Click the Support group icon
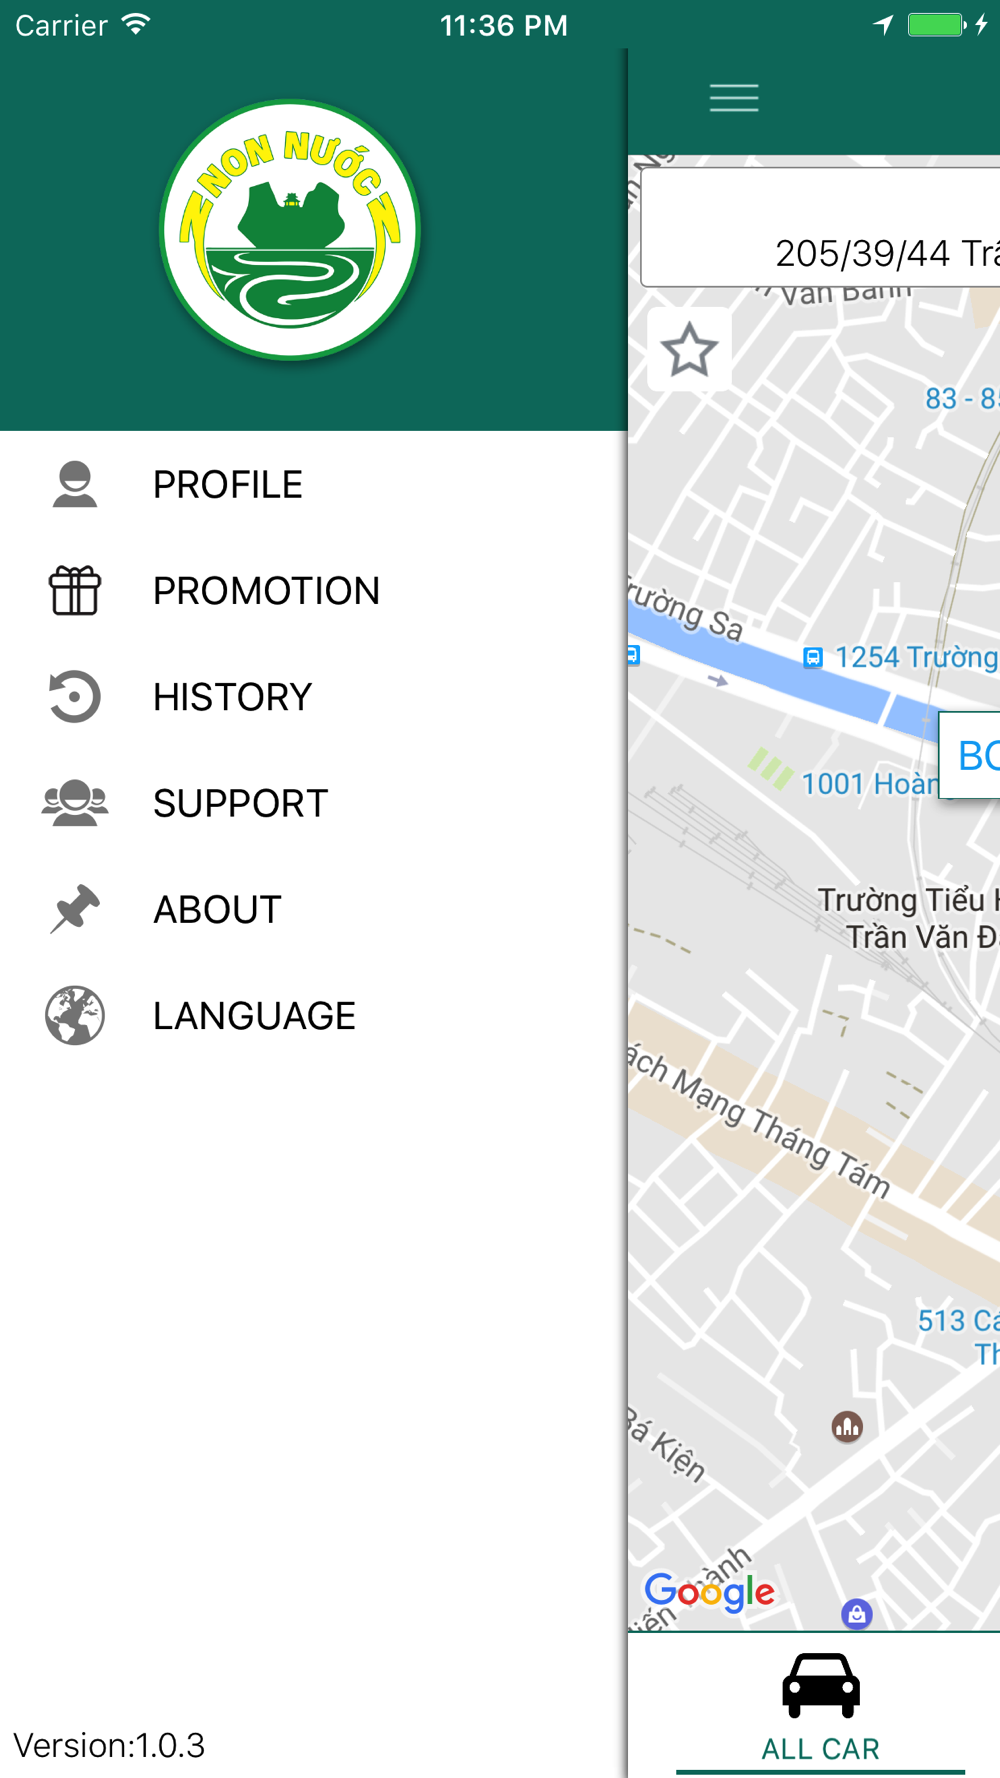 (x=75, y=803)
